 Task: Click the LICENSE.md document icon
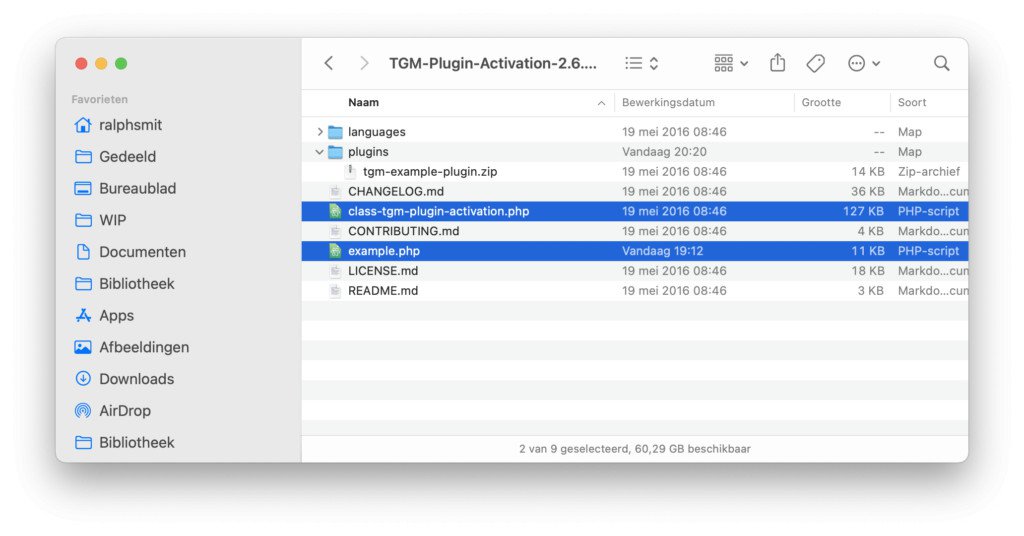click(x=335, y=271)
